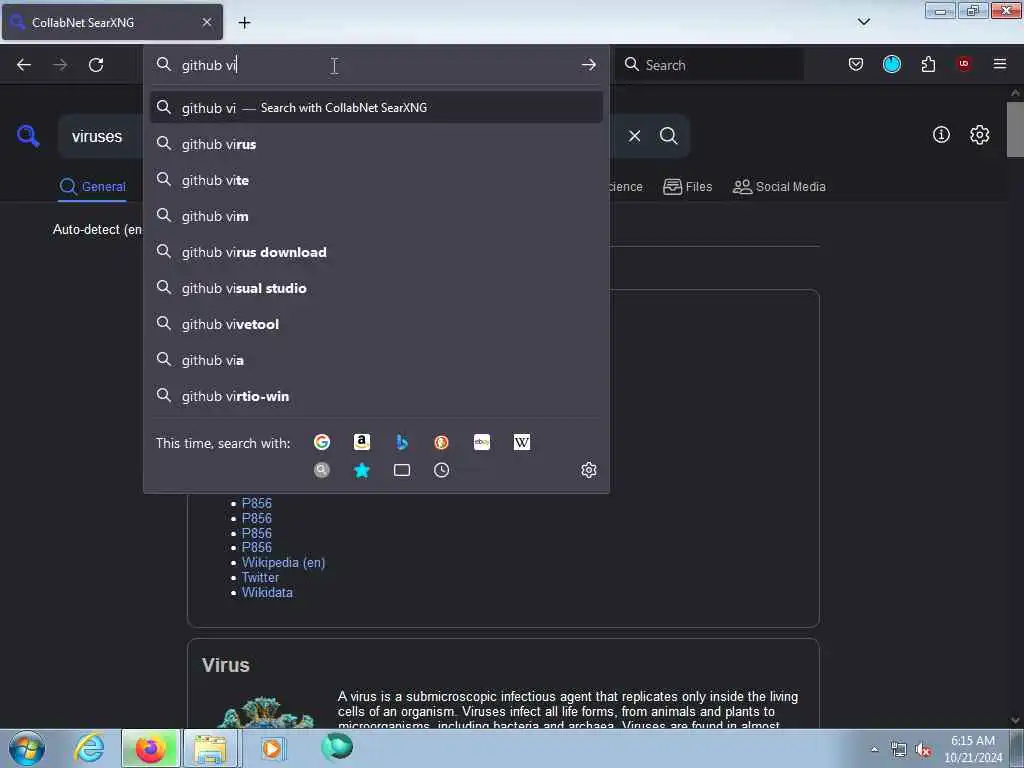Expand the list all tabs chevron

[863, 22]
